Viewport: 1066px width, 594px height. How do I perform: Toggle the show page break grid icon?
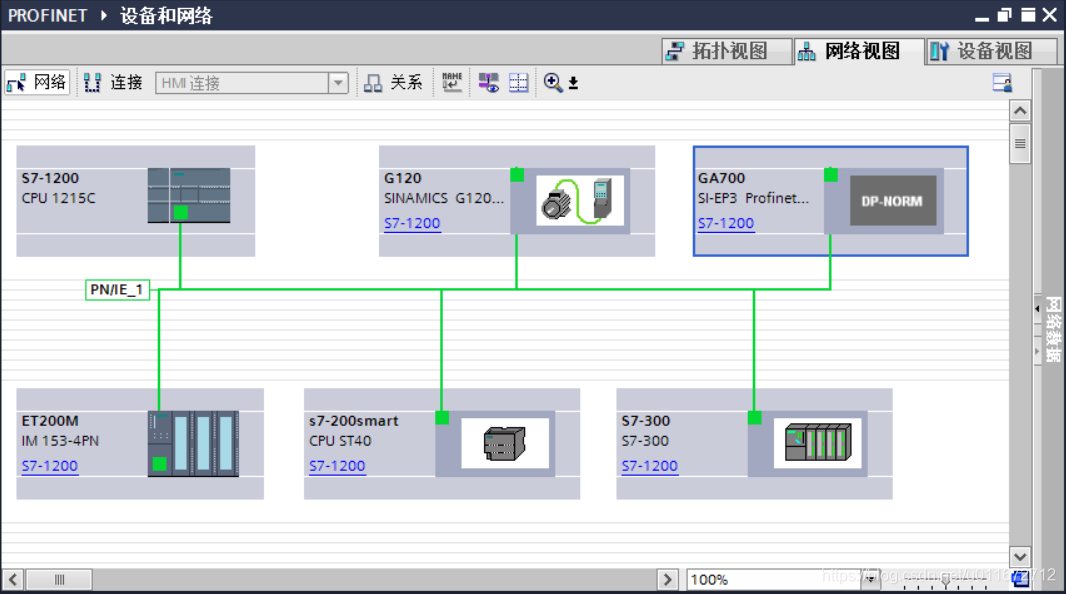tap(519, 82)
